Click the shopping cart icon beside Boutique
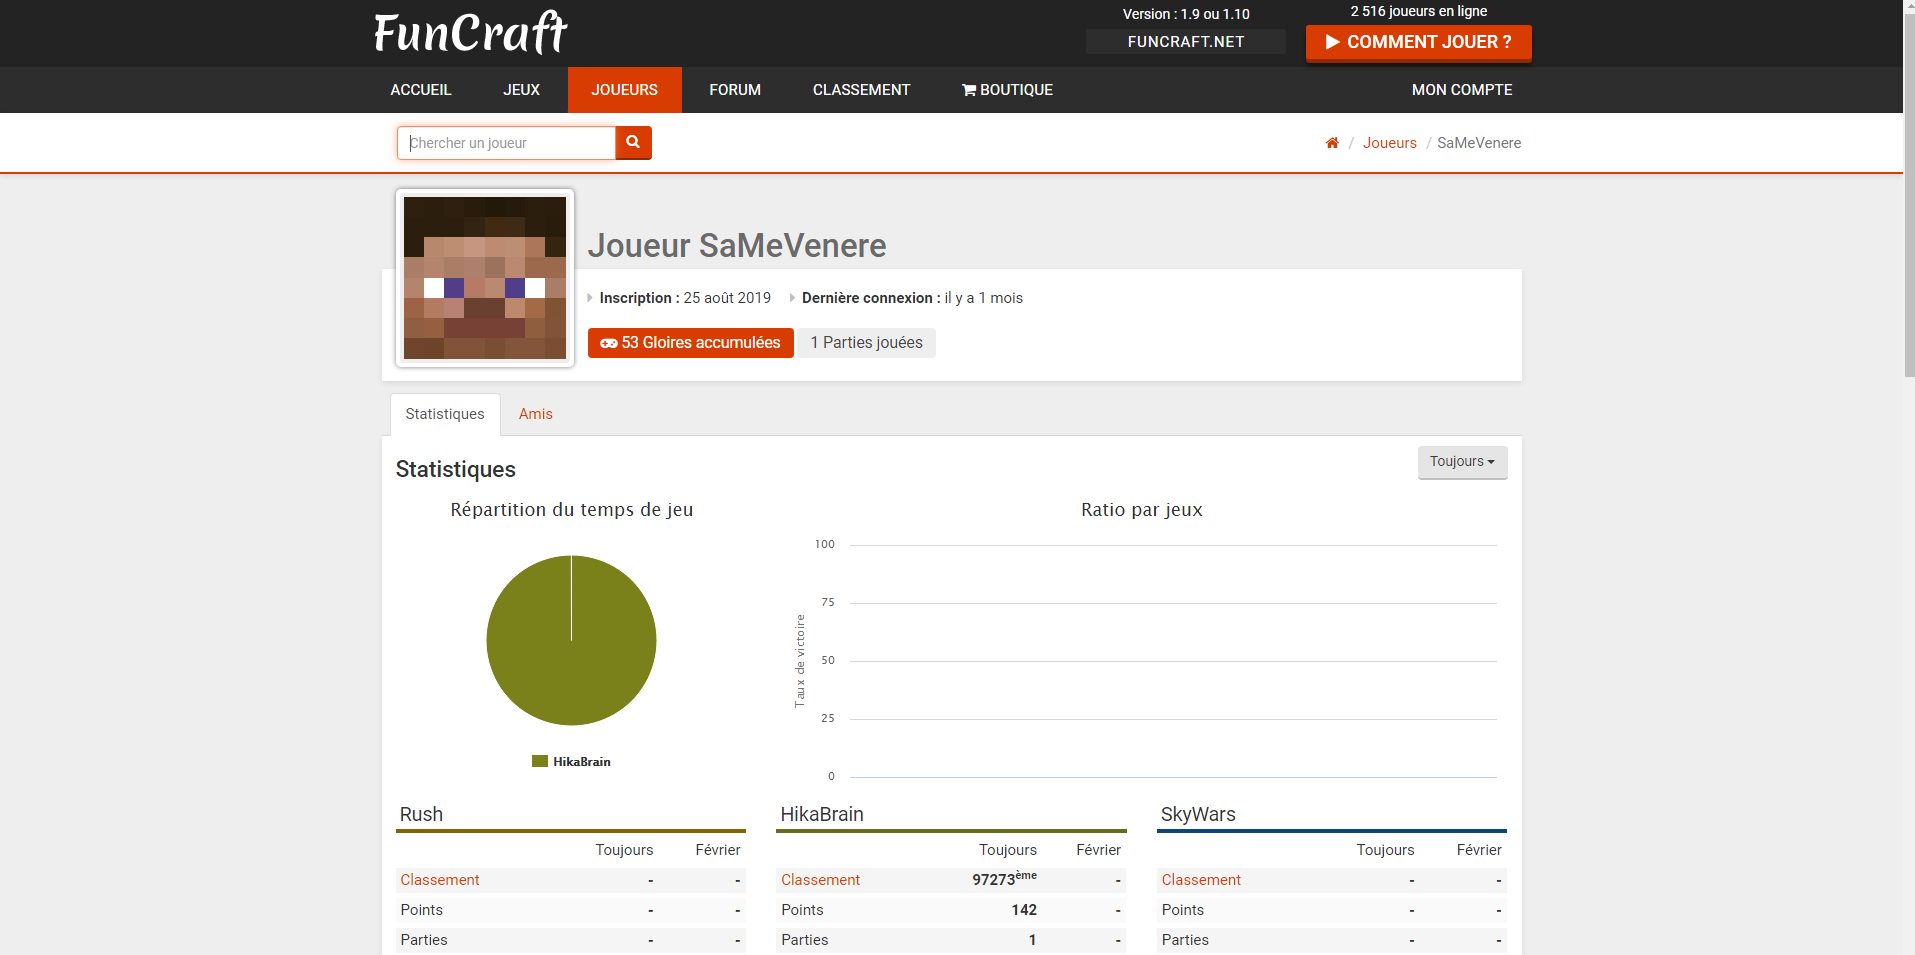The width and height of the screenshot is (1915, 955). coord(969,90)
